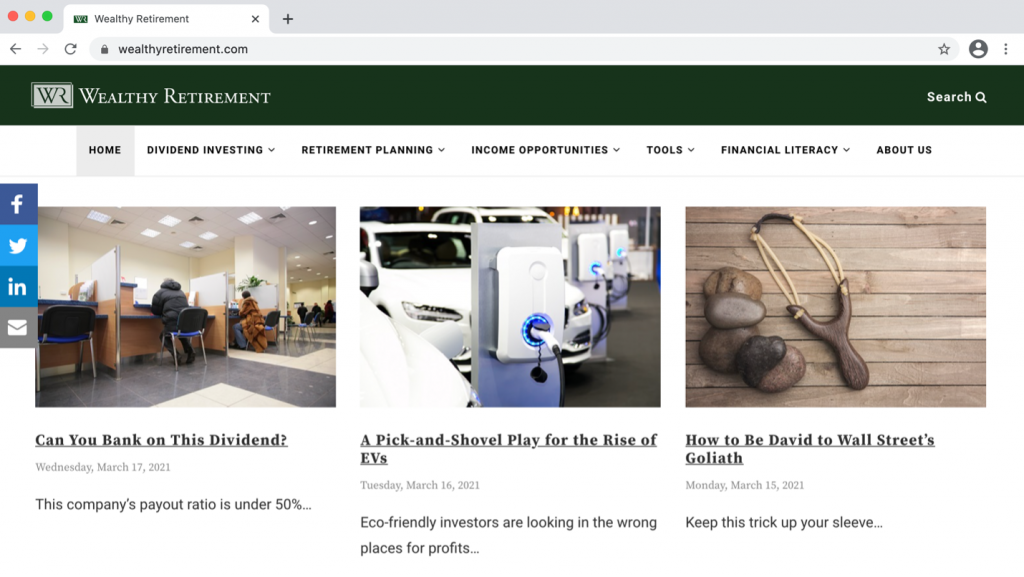Click the Wealthy Retirement WR logo
Image resolution: width=1024 pixels, height=577 pixels.
click(52, 96)
